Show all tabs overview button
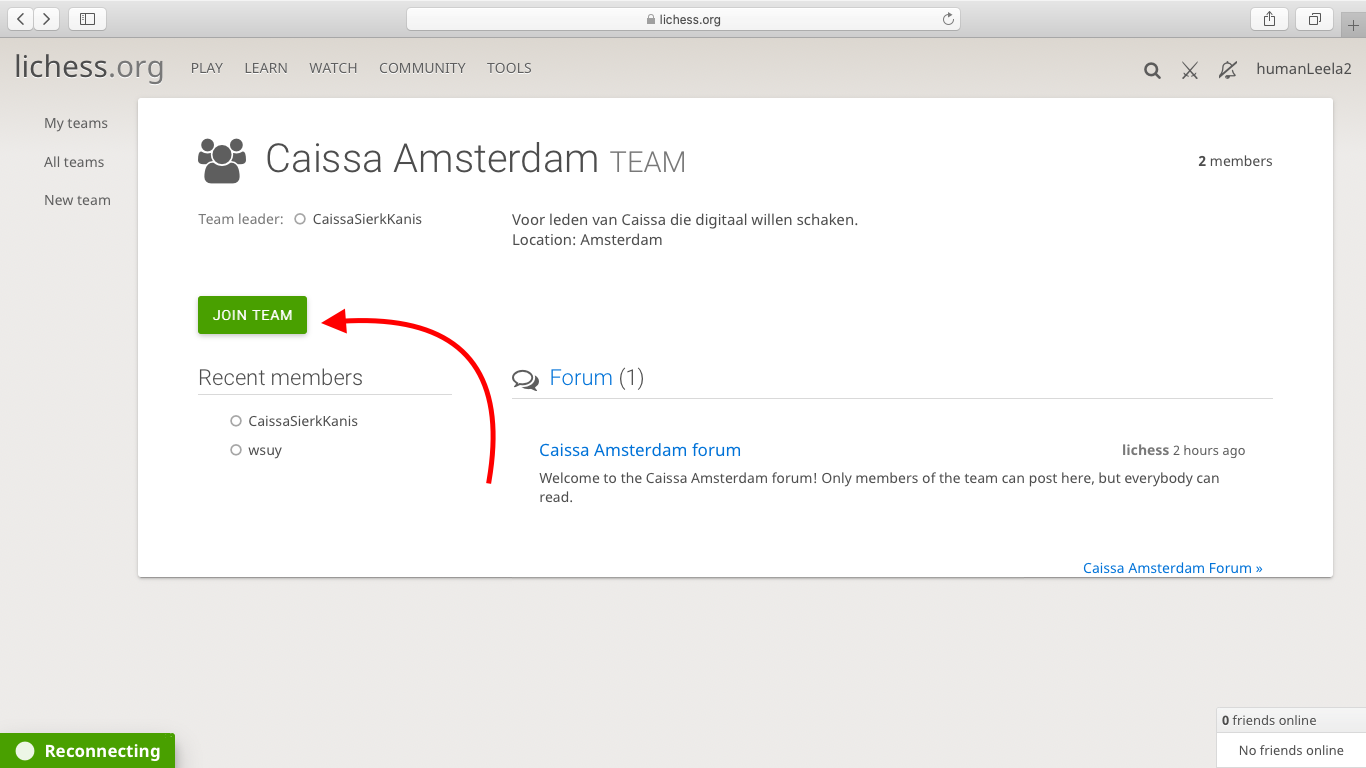This screenshot has height=768, width=1366. pos(1314,18)
